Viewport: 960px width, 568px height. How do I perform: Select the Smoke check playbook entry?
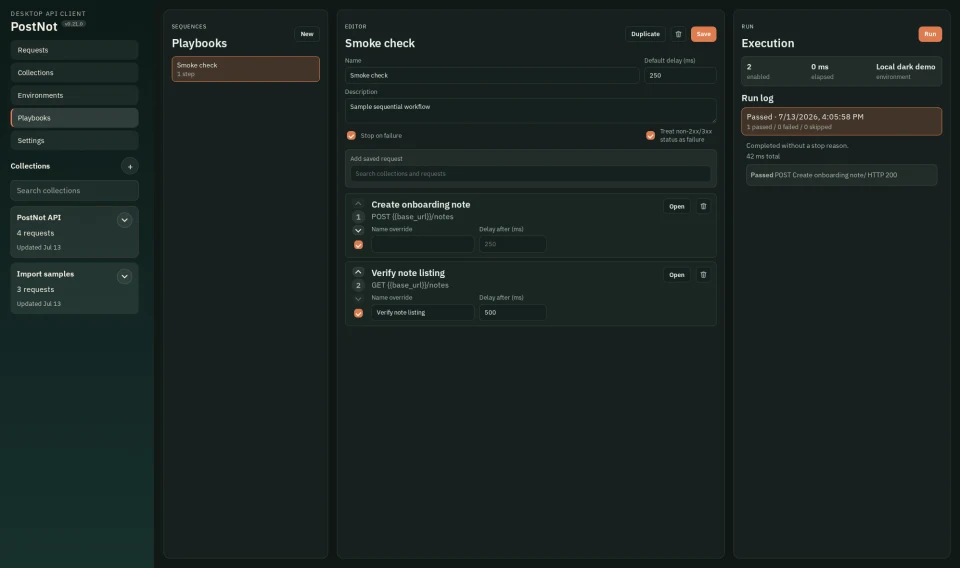[x=246, y=69]
